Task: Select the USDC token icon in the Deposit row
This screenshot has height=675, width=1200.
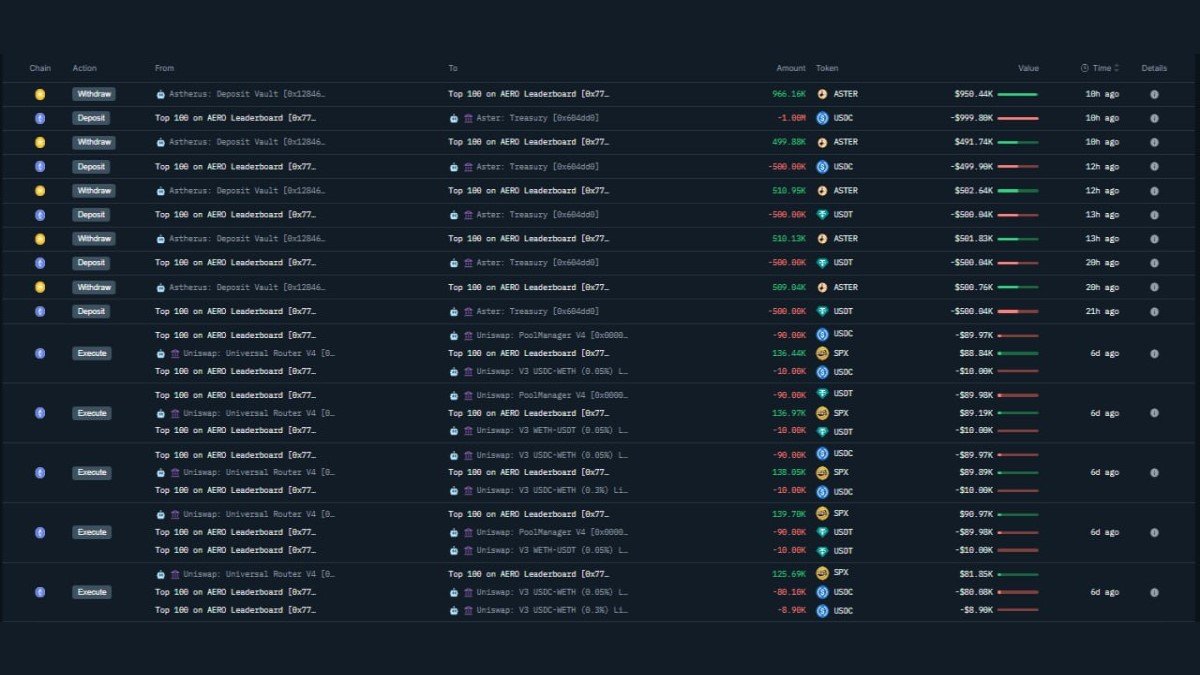Action: coord(822,117)
